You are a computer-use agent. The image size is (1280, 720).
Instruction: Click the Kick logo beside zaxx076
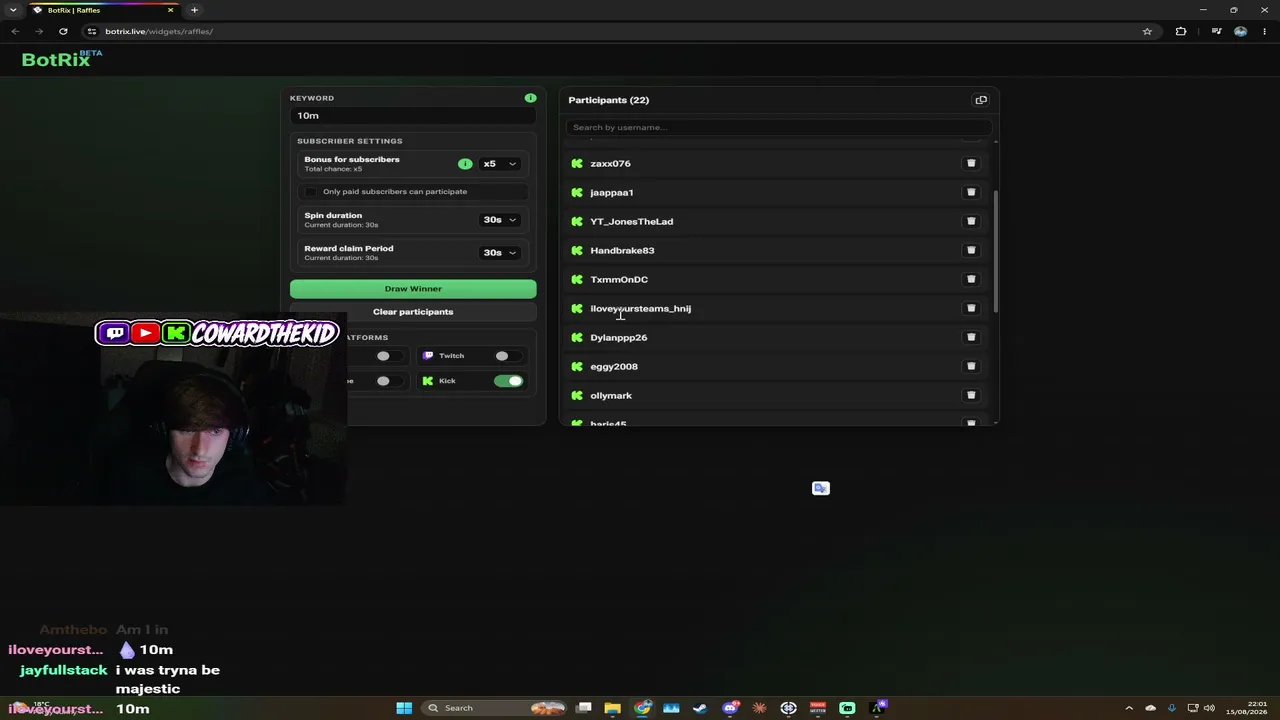point(577,163)
